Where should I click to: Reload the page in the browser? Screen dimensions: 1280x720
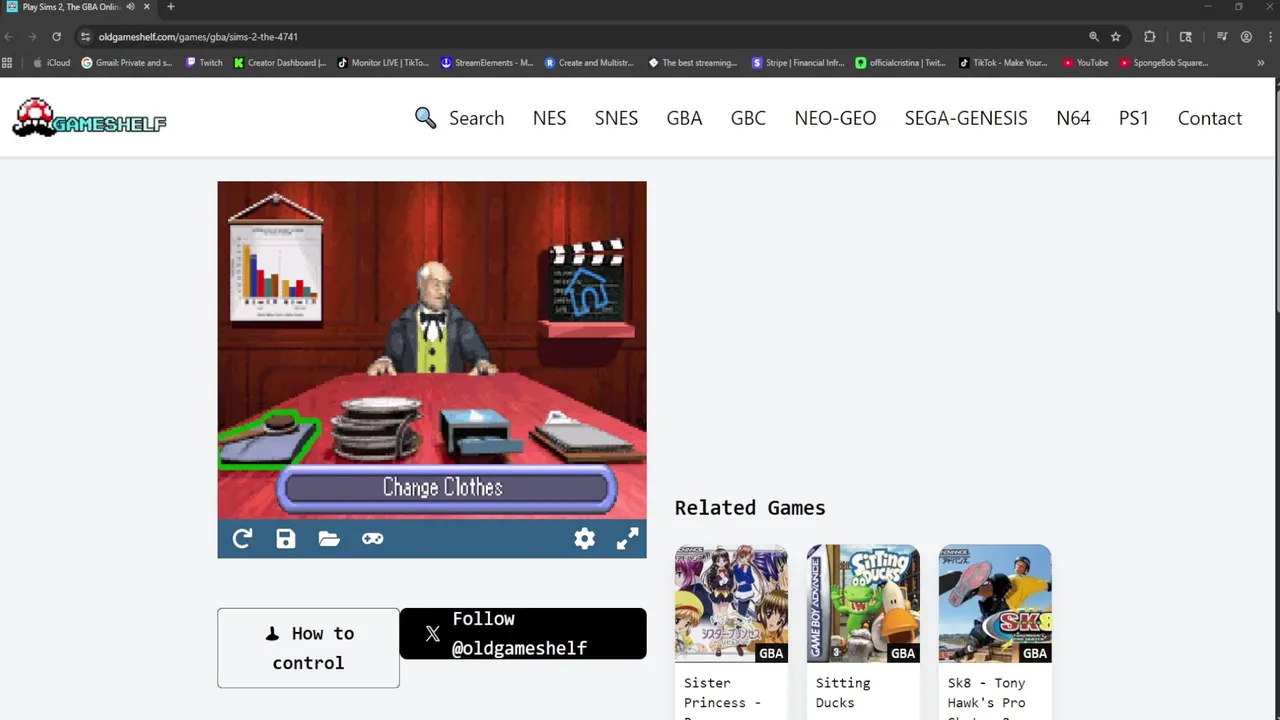[57, 37]
